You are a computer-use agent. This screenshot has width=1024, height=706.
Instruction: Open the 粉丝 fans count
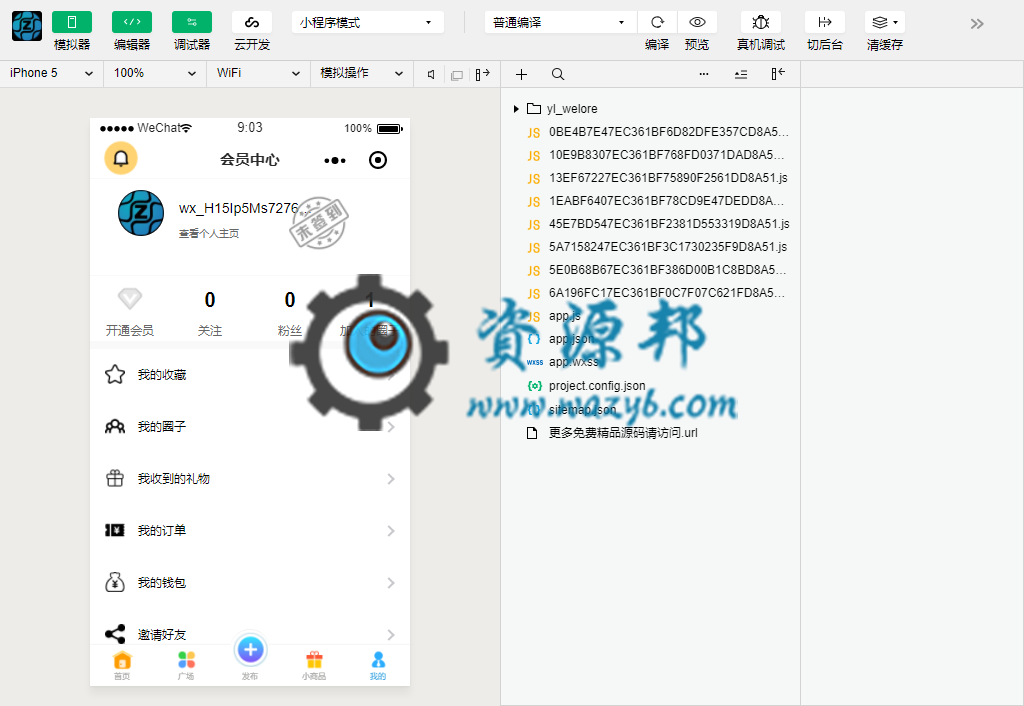click(289, 312)
